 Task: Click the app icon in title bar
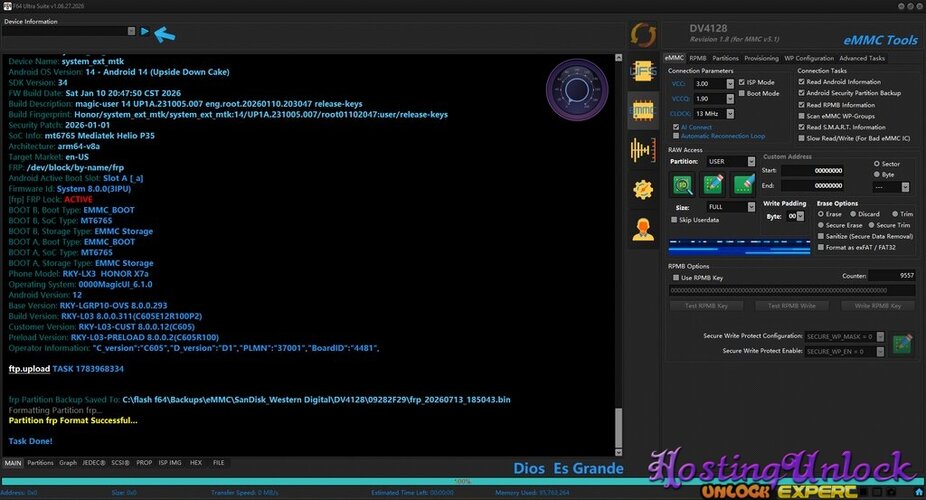point(8,6)
